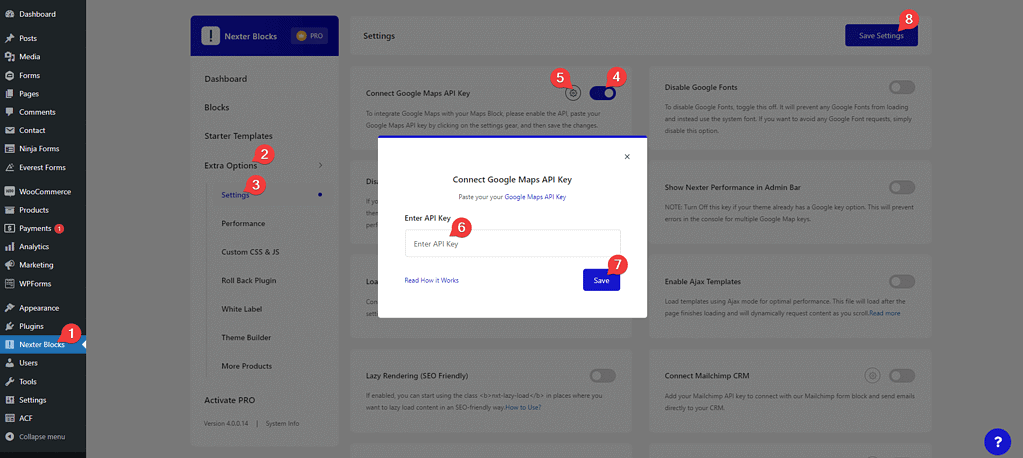Toggle Enable Ajax Templates switch

(902, 281)
